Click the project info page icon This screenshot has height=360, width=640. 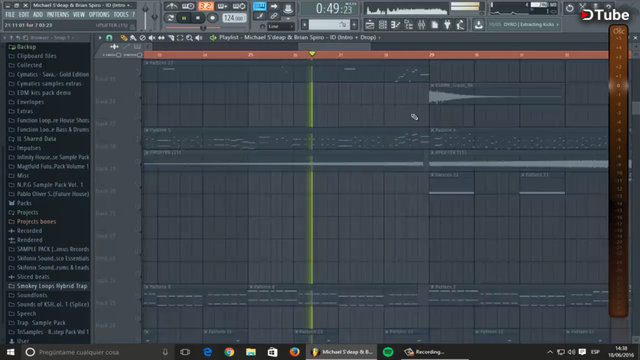point(435,25)
